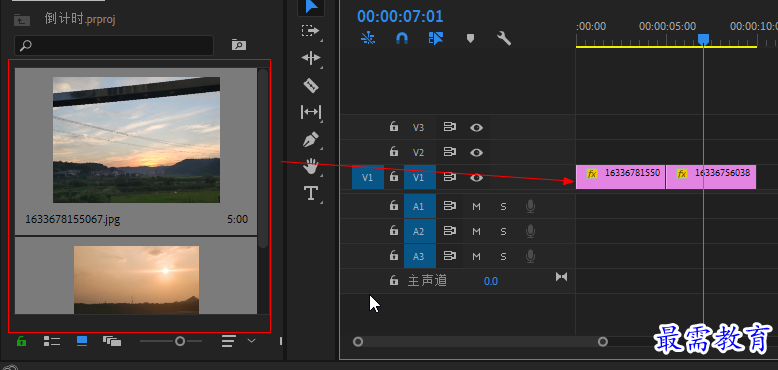Select first clip 16336781550 on V1
778x370 pixels.
[620, 177]
